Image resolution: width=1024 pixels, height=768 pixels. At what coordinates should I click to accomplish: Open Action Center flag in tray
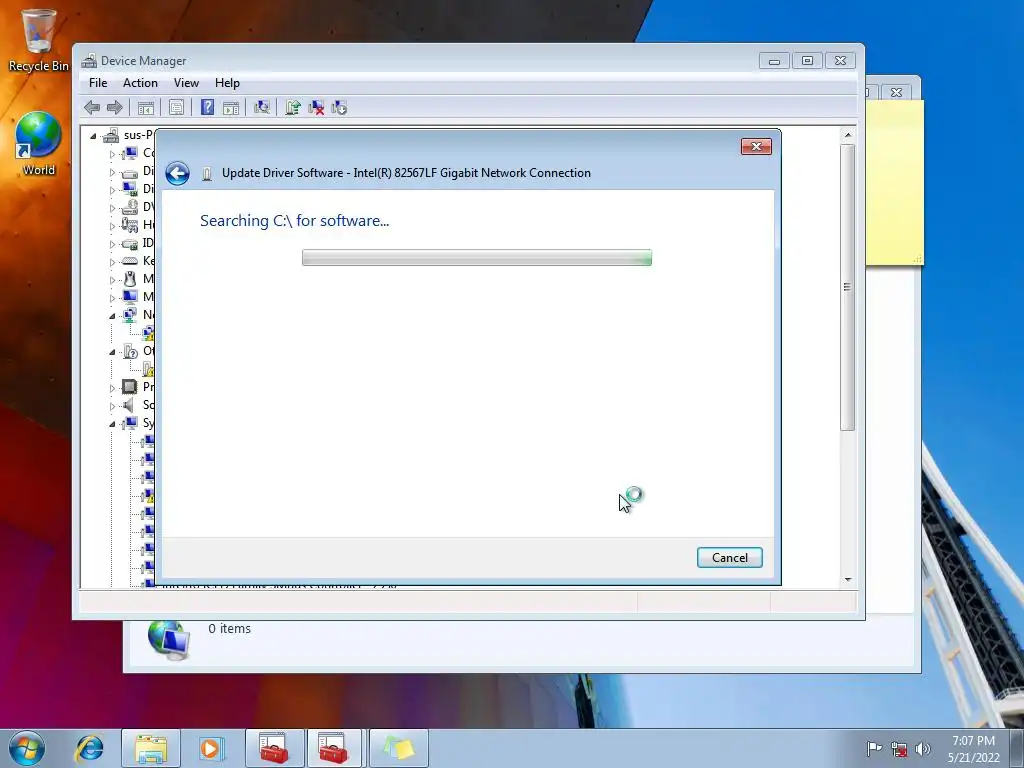coord(874,748)
